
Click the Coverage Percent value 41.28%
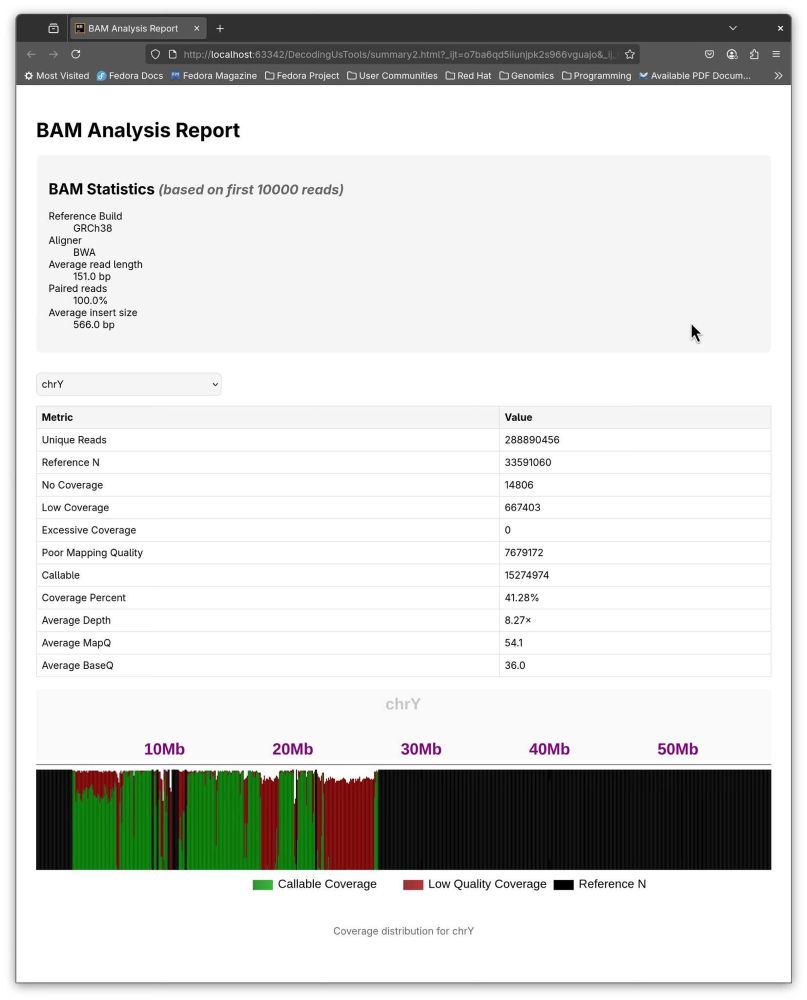pos(522,598)
